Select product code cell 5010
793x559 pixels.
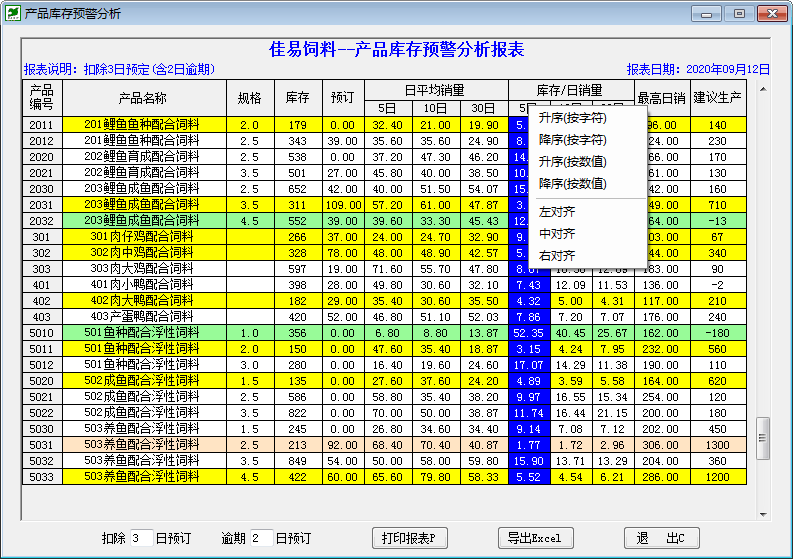tap(42, 333)
